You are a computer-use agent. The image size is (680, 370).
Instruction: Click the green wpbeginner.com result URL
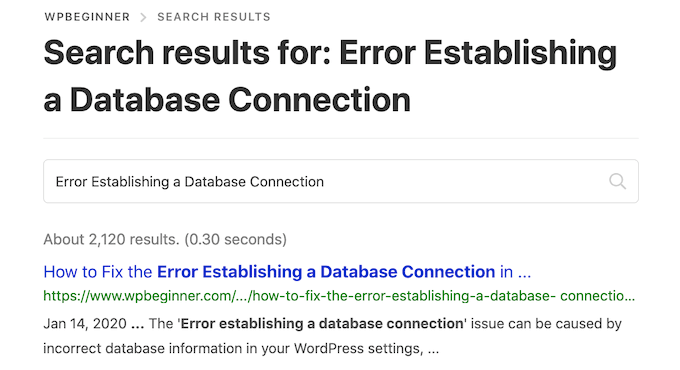pos(339,296)
